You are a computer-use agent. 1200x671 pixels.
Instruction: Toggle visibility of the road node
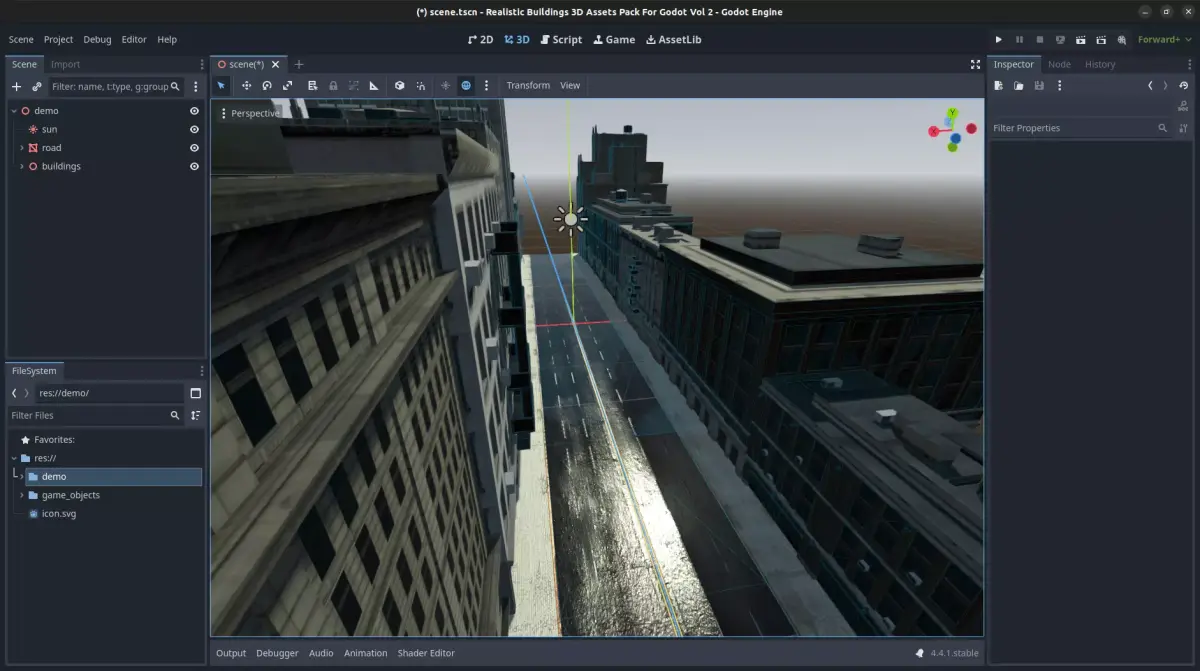click(194, 148)
